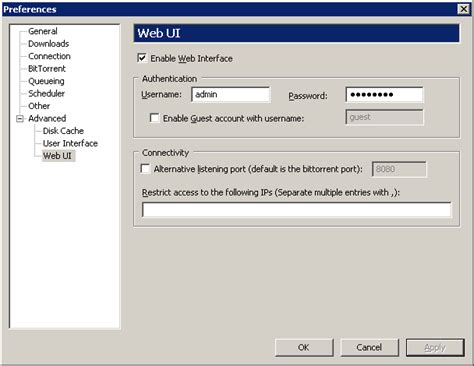Go to Queueing settings
Image resolution: width=474 pixels, height=366 pixels.
(46, 81)
